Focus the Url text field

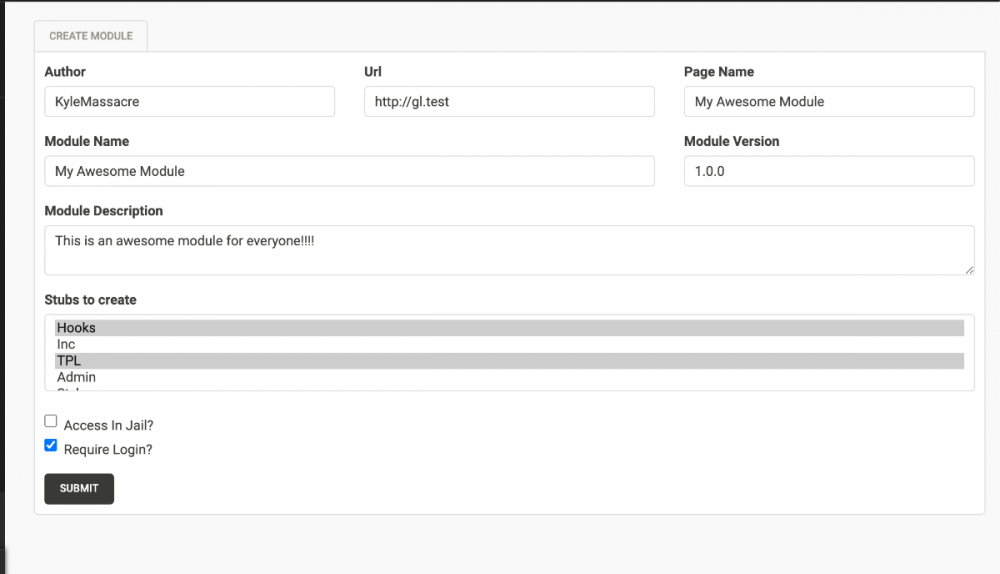click(509, 101)
